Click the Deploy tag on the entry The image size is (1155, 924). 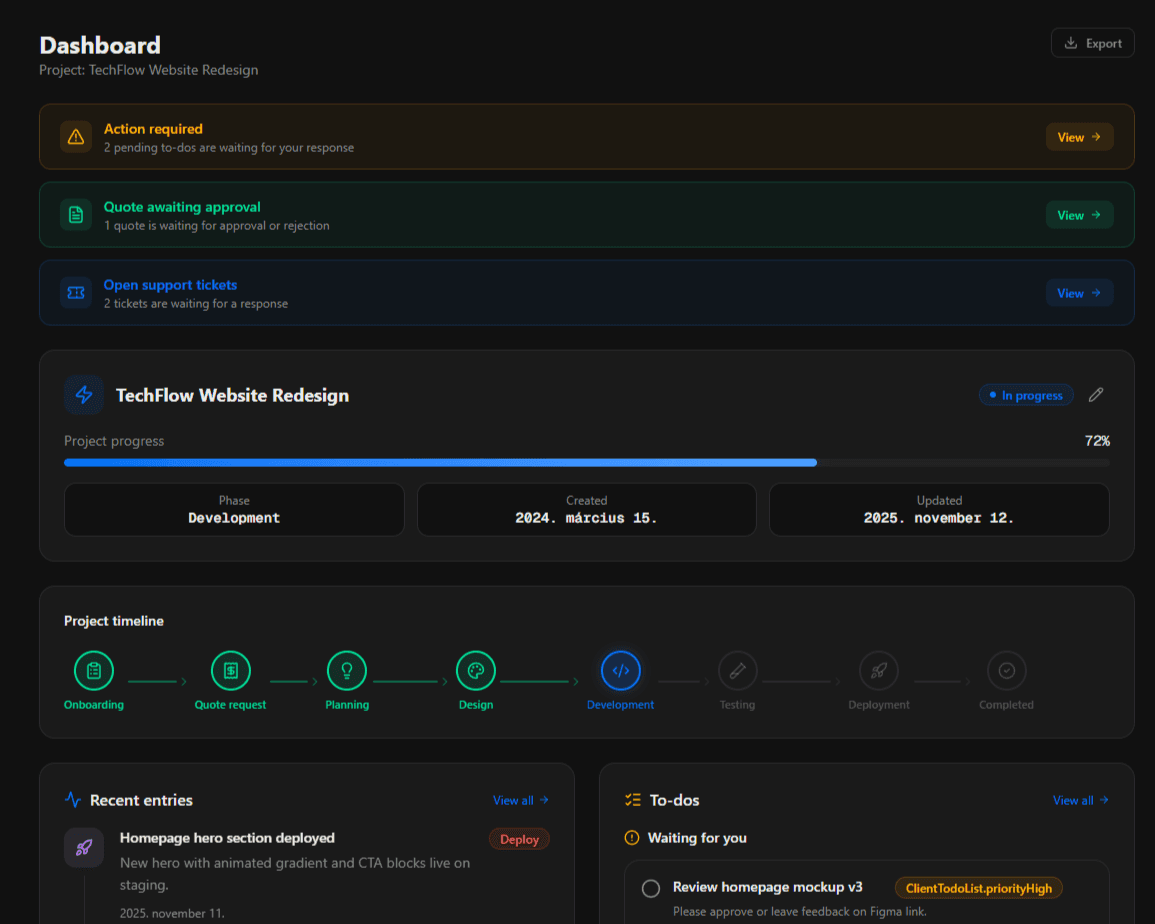coord(519,839)
